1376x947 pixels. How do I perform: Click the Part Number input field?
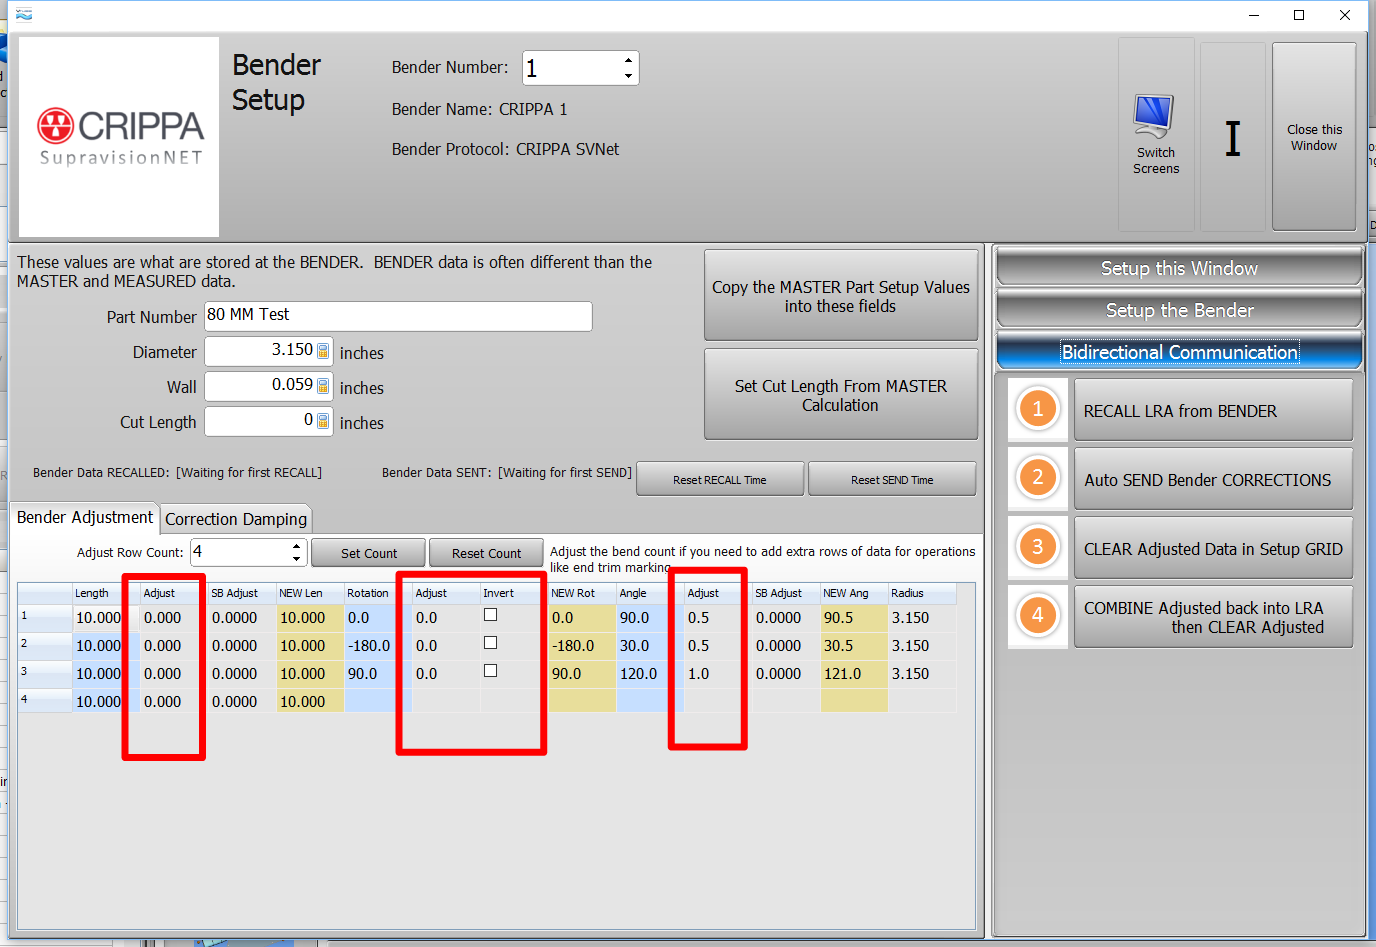pyautogui.click(x=398, y=316)
